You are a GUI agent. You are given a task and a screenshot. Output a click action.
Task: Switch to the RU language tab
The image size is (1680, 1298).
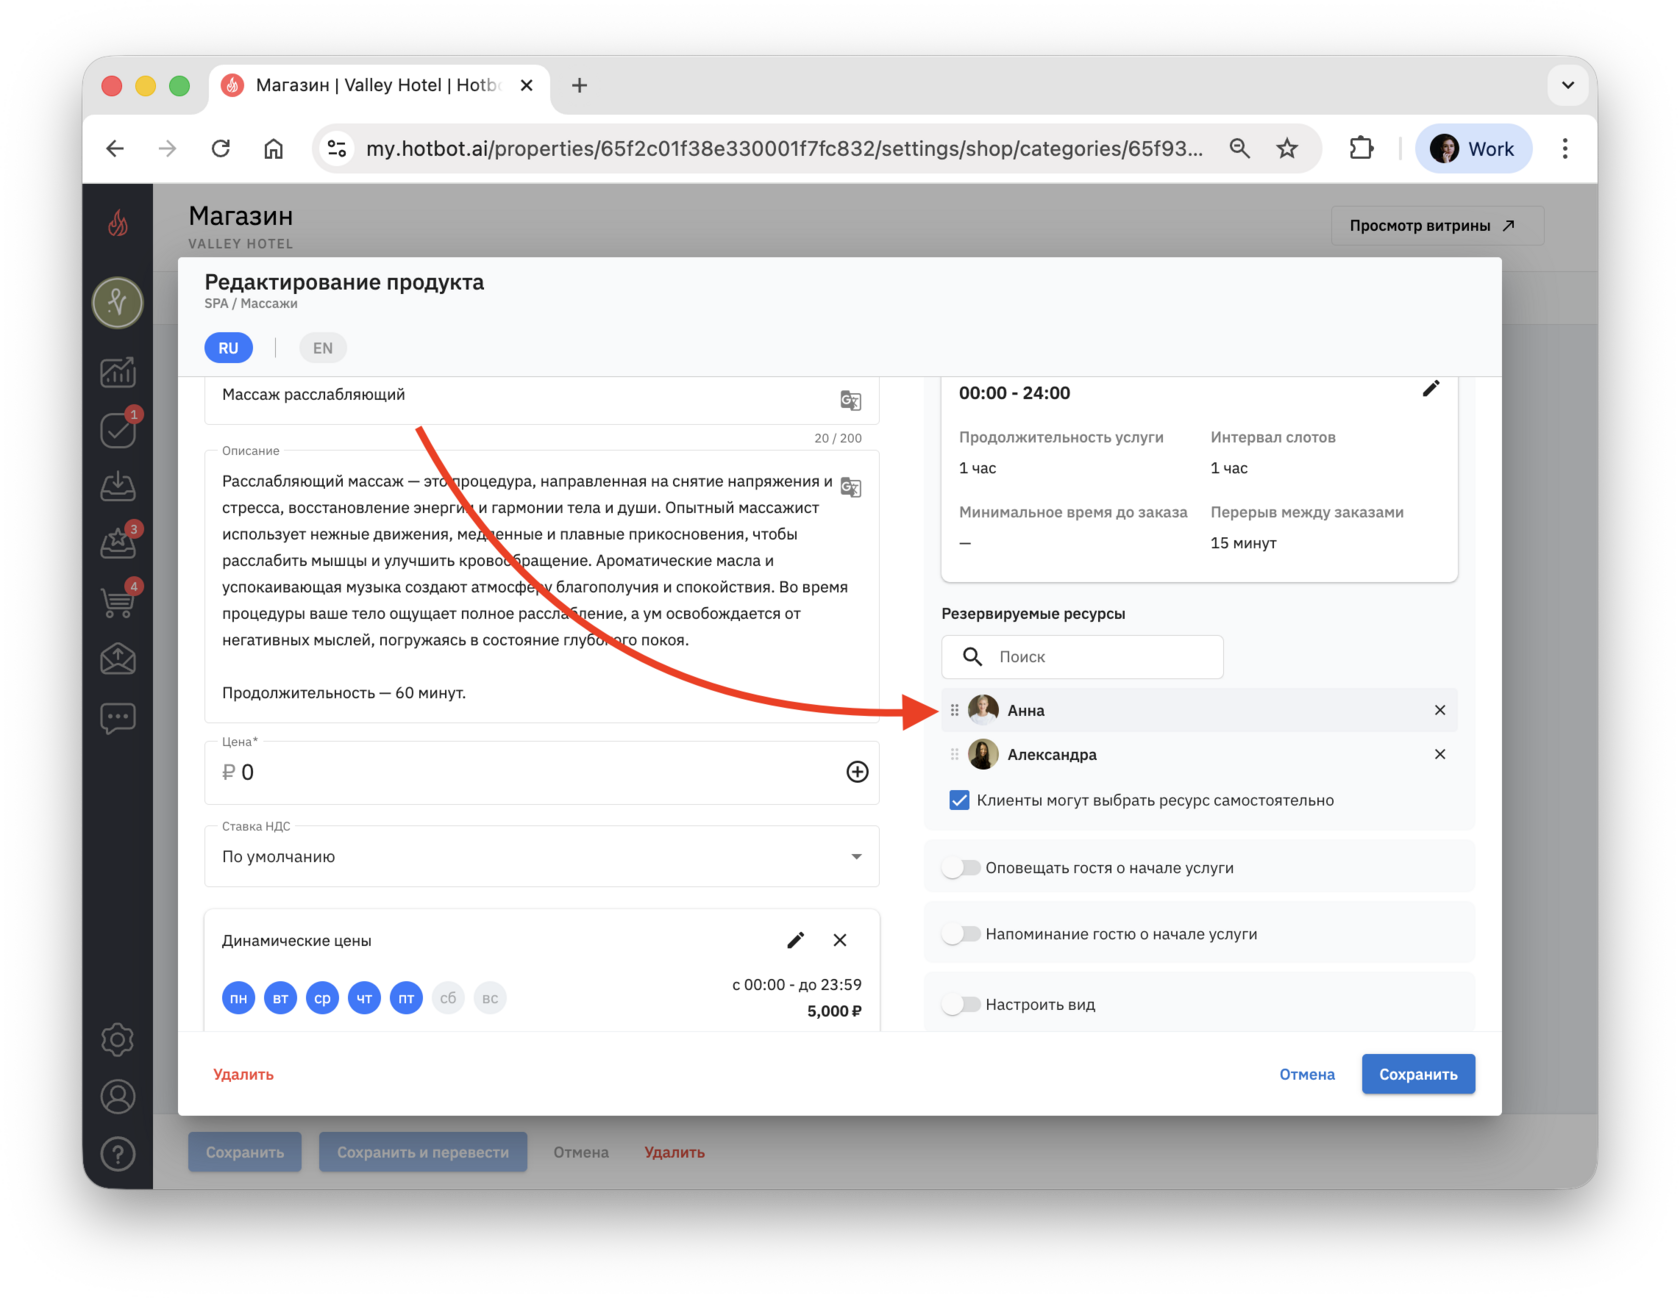click(228, 348)
